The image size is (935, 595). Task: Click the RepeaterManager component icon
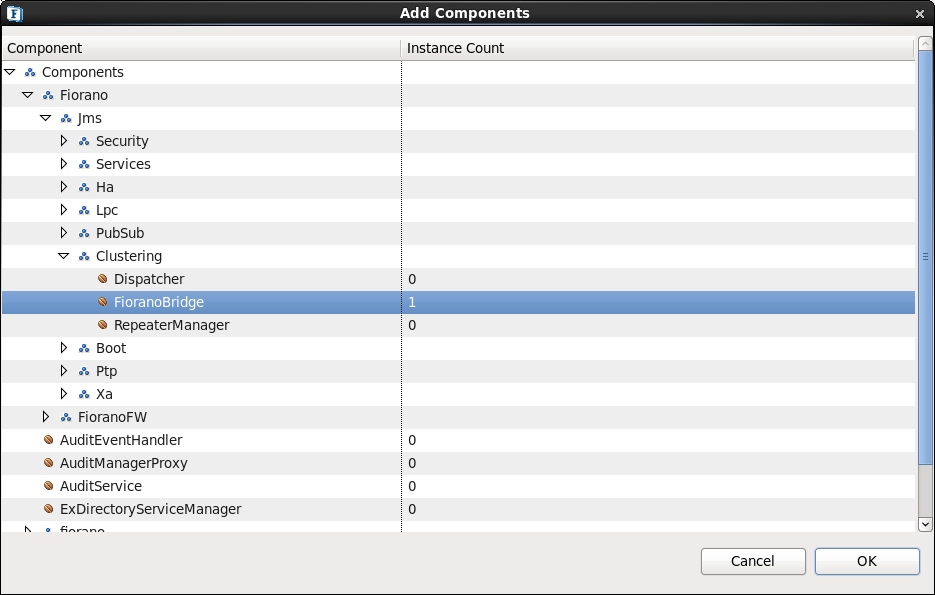point(103,325)
